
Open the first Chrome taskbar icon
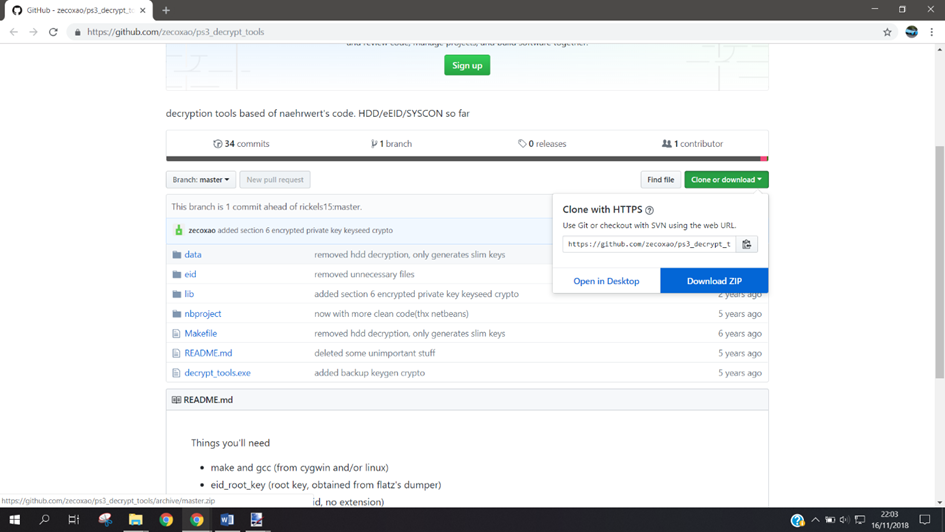(166, 519)
